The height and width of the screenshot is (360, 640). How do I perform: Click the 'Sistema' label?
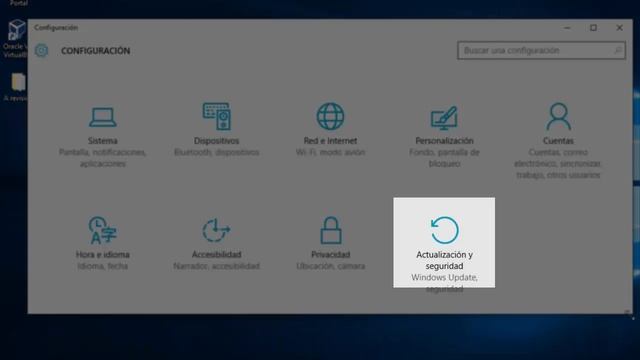point(102,141)
